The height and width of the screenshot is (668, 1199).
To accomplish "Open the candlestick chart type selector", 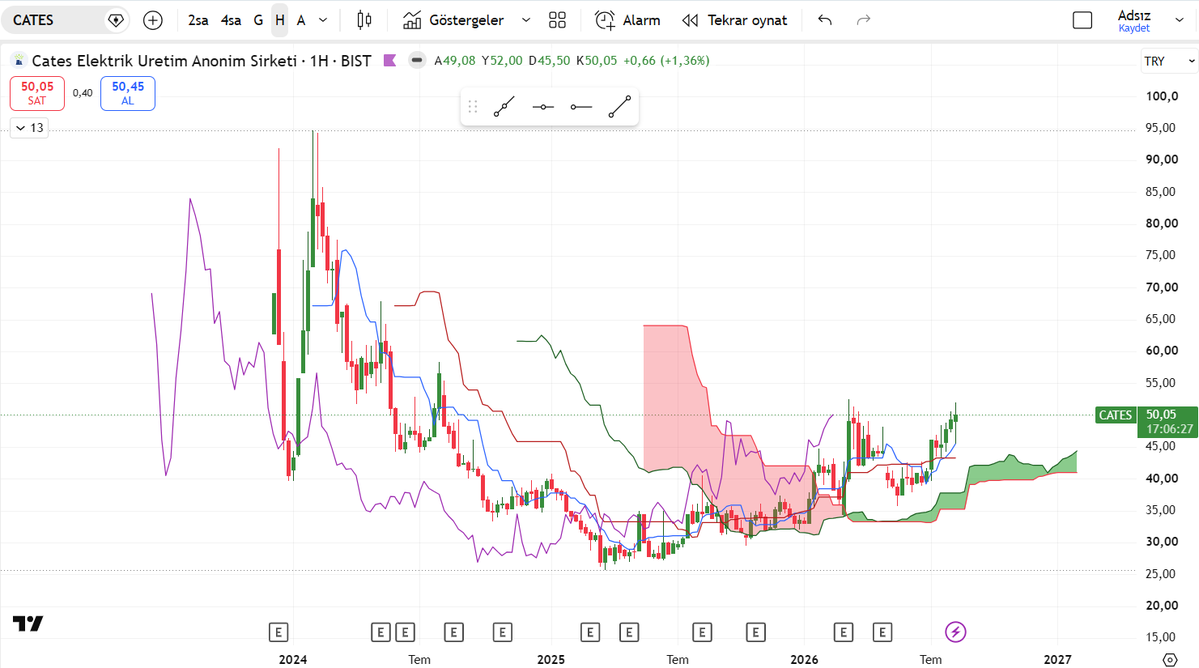I will click(365, 21).
